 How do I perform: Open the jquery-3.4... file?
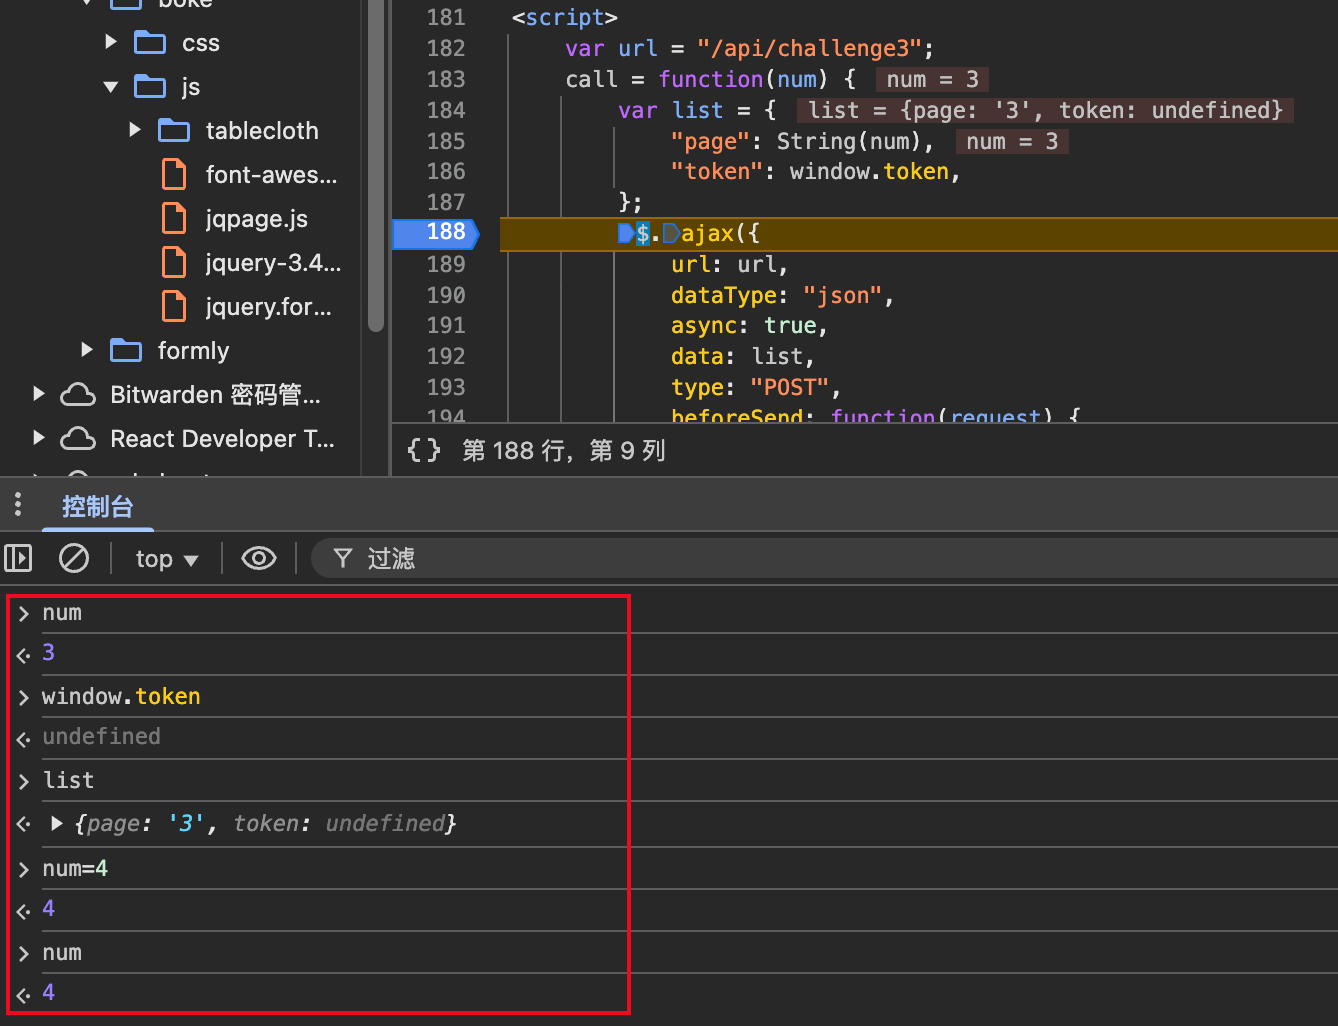(x=272, y=263)
